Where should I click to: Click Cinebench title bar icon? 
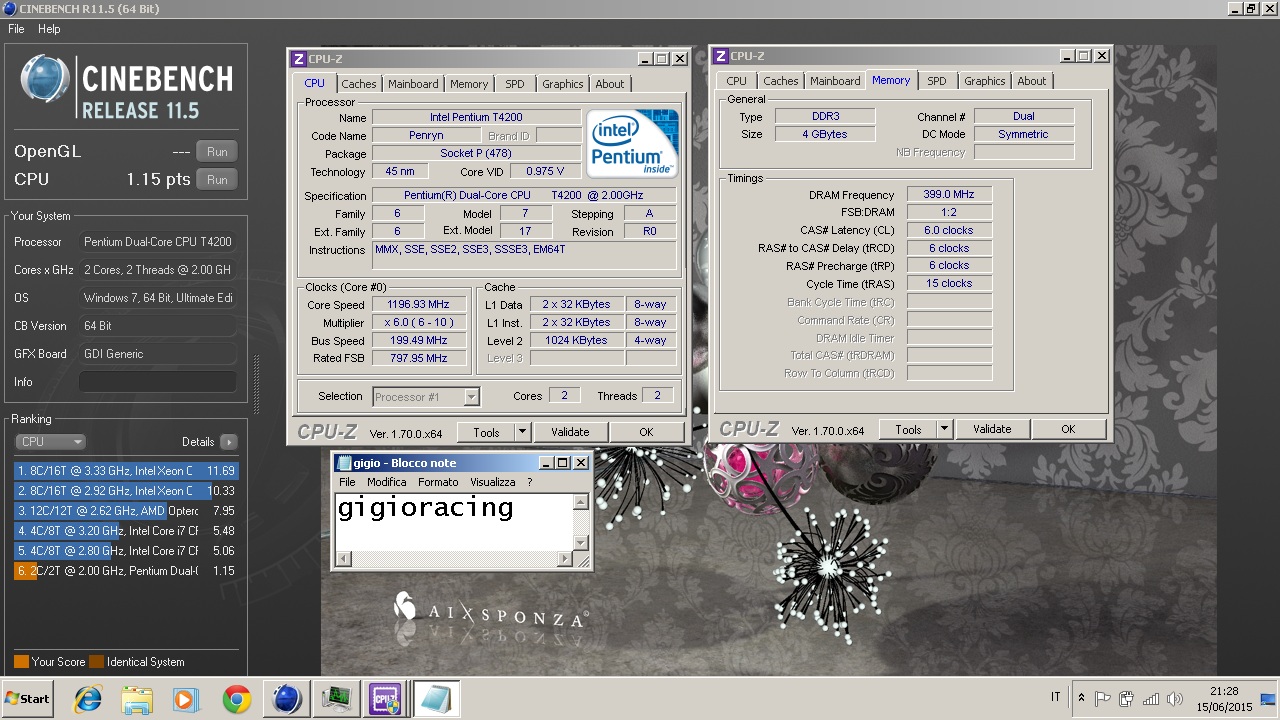10,9
